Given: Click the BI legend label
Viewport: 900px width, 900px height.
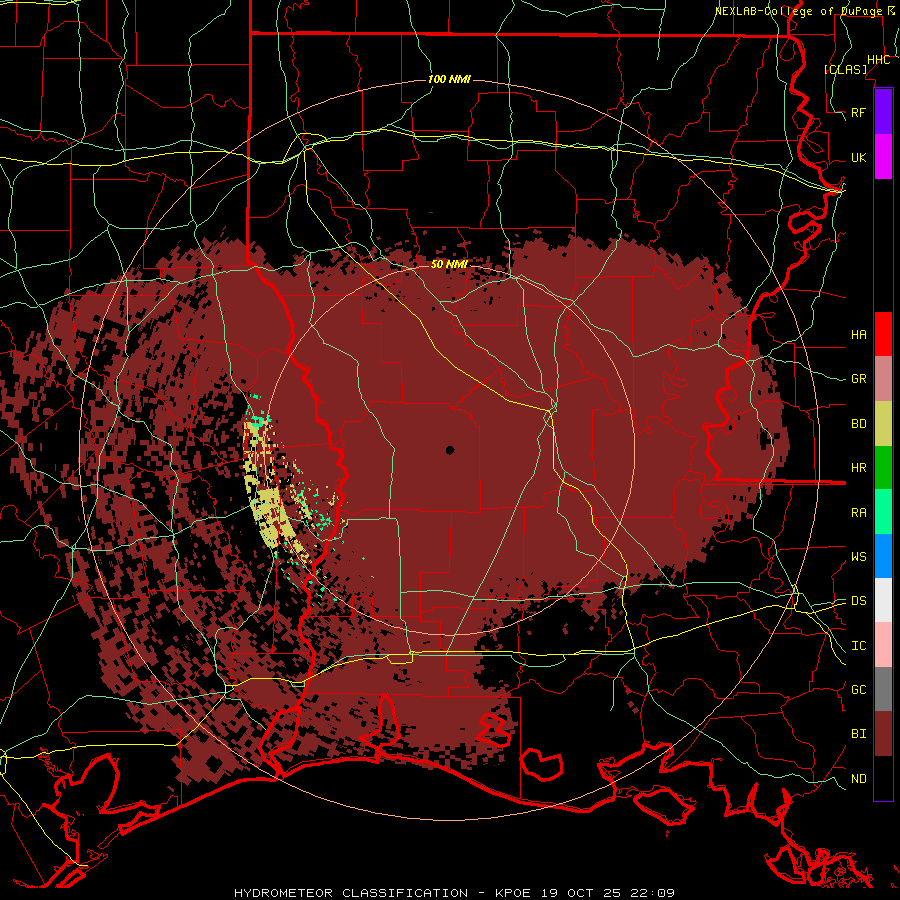Looking at the screenshot, I should (x=858, y=734).
